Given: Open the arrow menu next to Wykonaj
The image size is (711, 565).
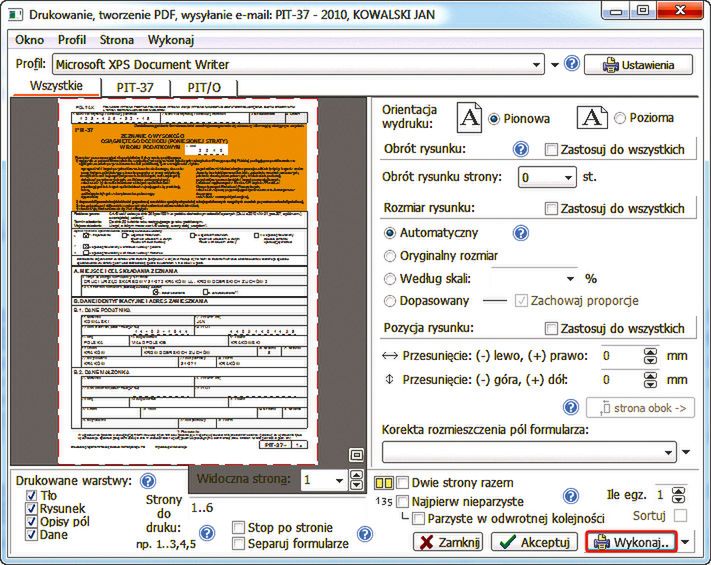Looking at the screenshot, I should [x=686, y=542].
